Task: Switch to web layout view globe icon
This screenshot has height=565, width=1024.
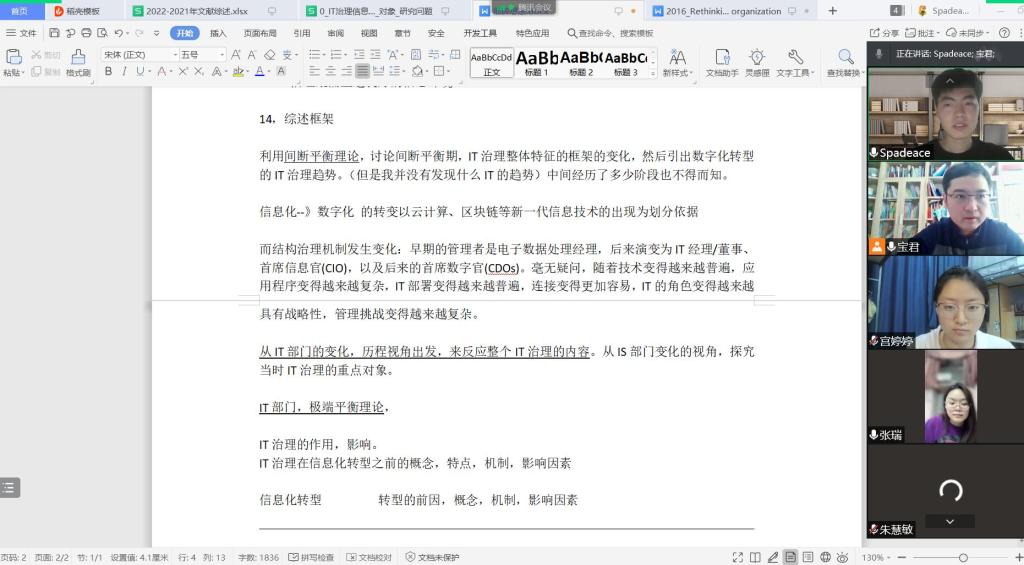Action: [x=825, y=557]
